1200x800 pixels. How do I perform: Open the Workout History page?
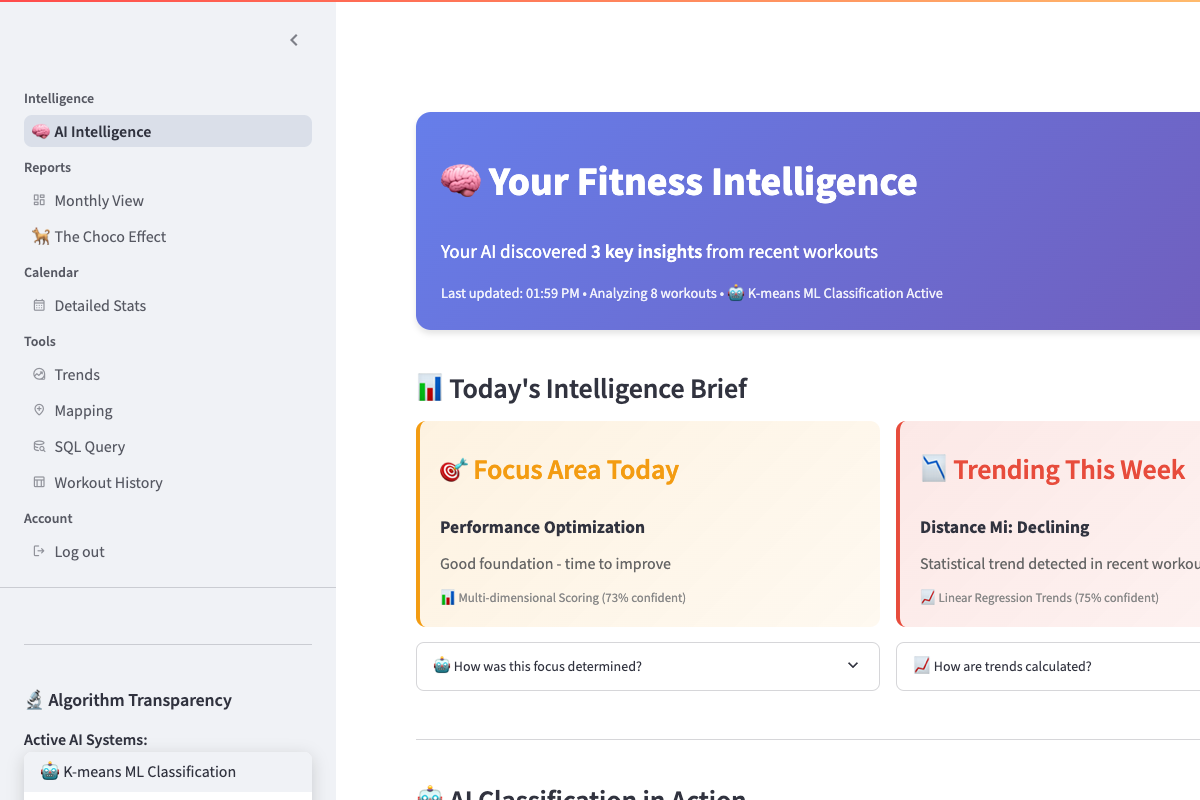click(x=108, y=482)
